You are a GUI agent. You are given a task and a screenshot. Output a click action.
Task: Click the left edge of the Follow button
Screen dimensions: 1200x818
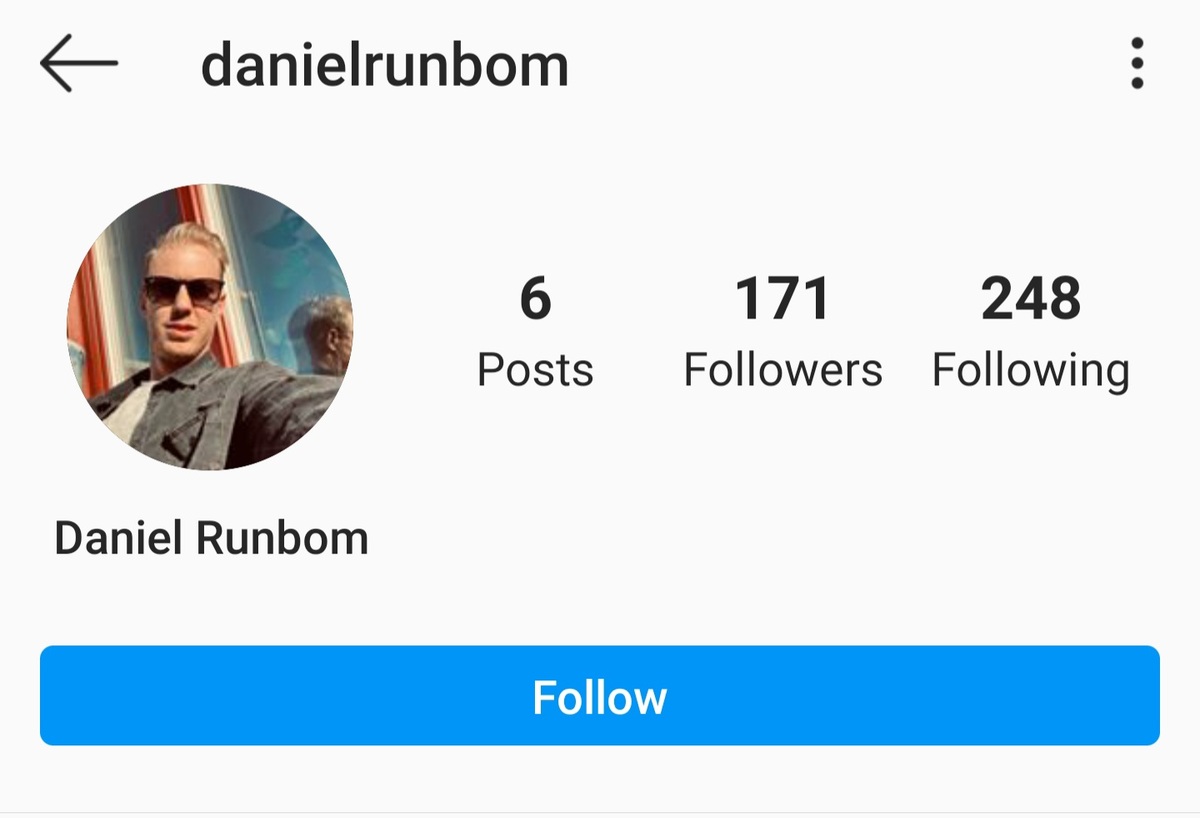50,695
